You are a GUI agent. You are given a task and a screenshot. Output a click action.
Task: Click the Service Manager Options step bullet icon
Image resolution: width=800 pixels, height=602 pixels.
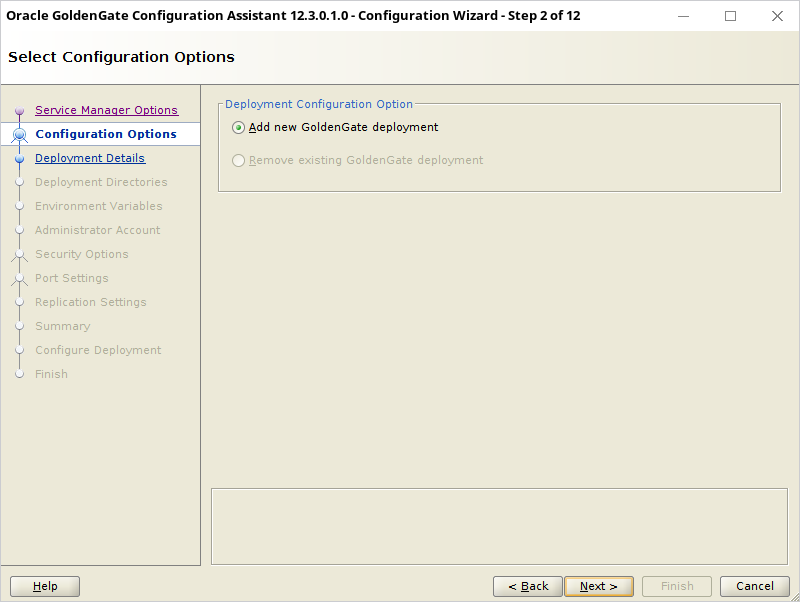point(19,110)
